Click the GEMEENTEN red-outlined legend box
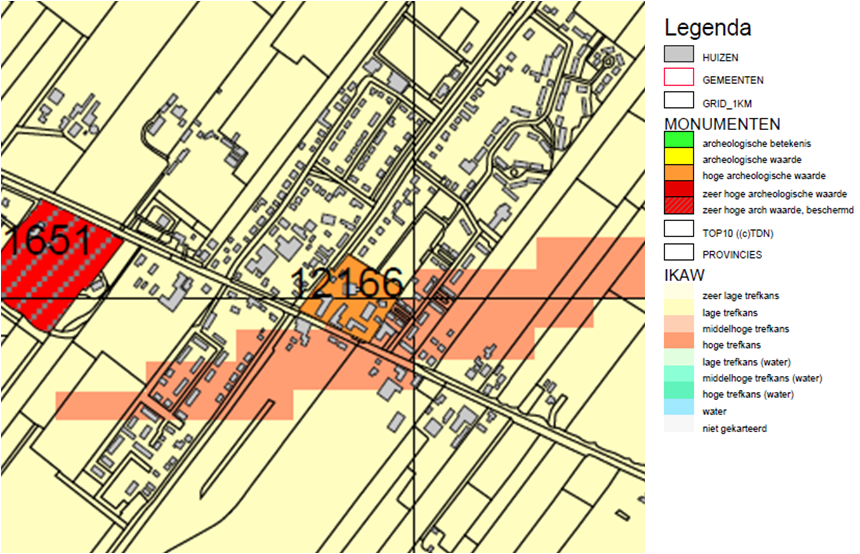 point(678,77)
